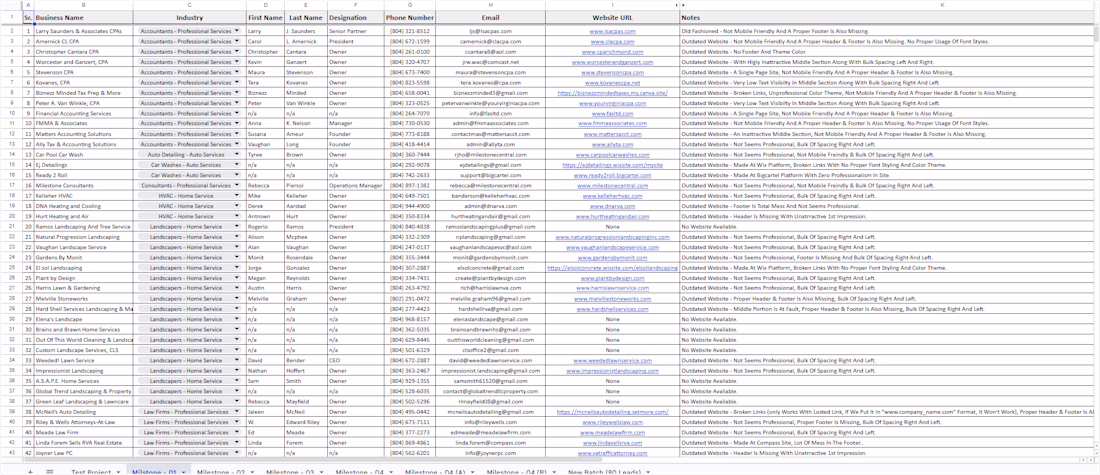Switch to the Test Project sheet tab
This screenshot has height=475, width=1100.
point(91,472)
